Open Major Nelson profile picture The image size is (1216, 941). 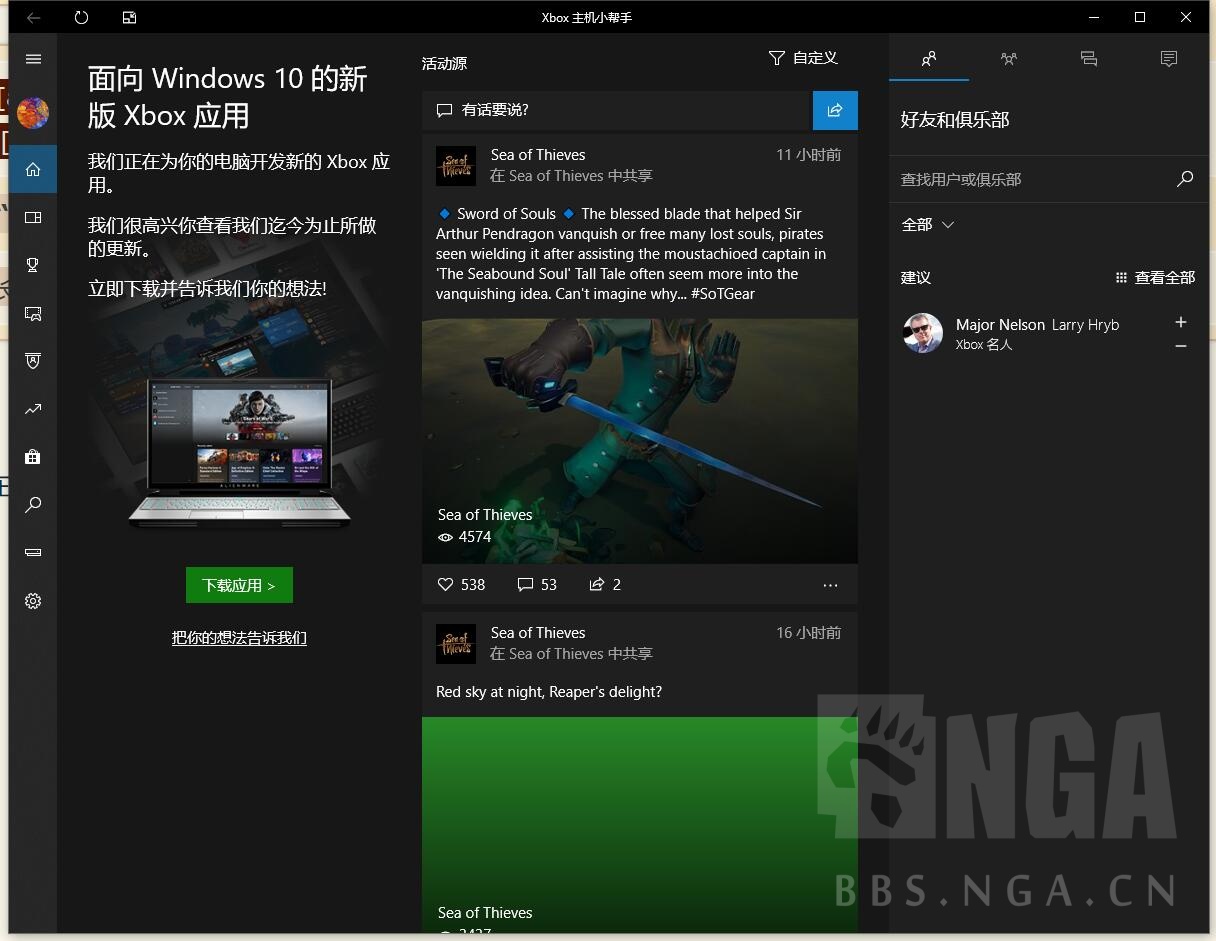(923, 333)
